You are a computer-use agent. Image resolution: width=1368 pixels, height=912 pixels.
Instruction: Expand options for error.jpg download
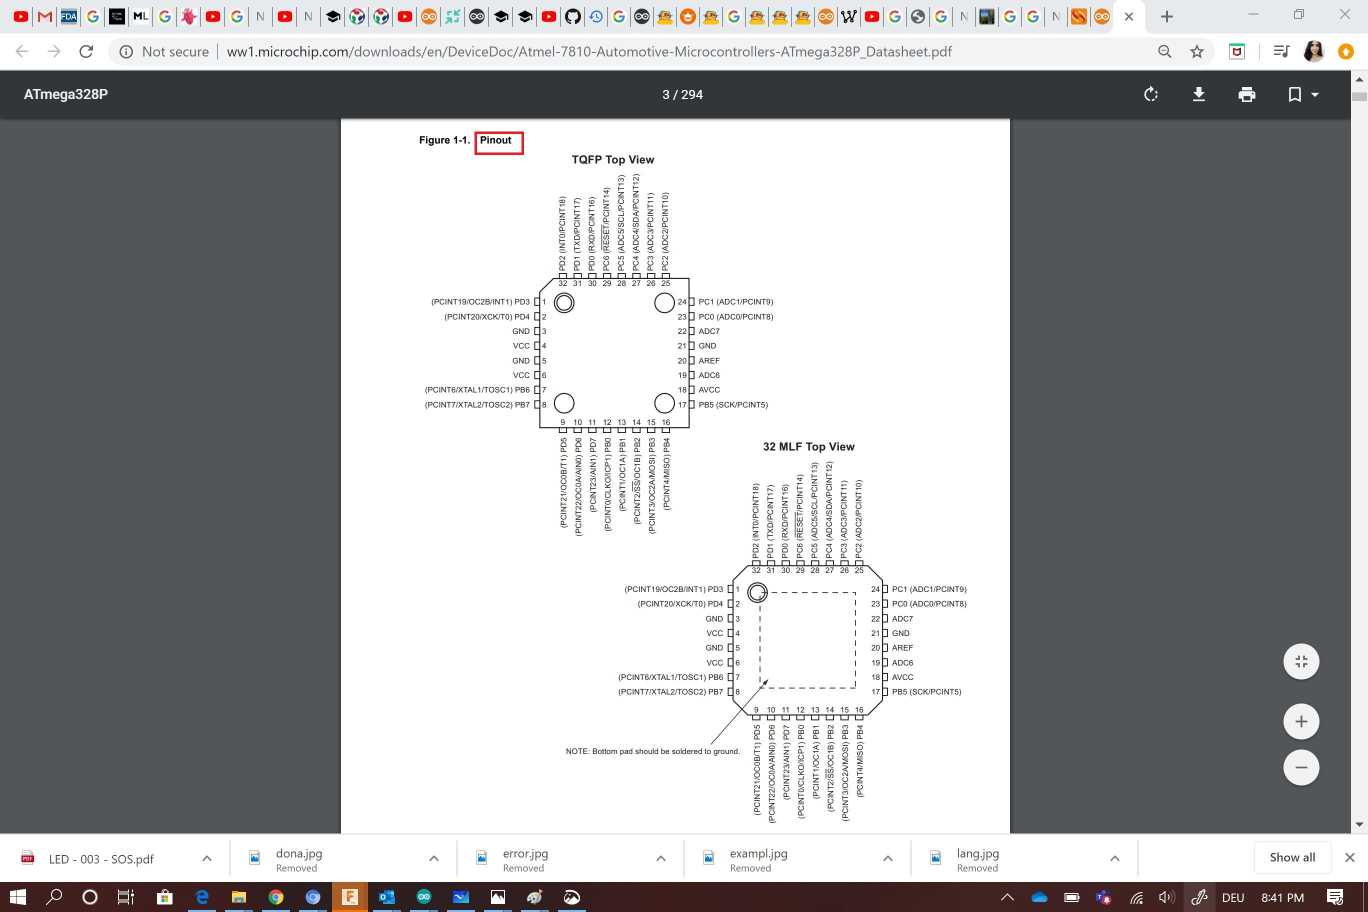click(x=661, y=858)
